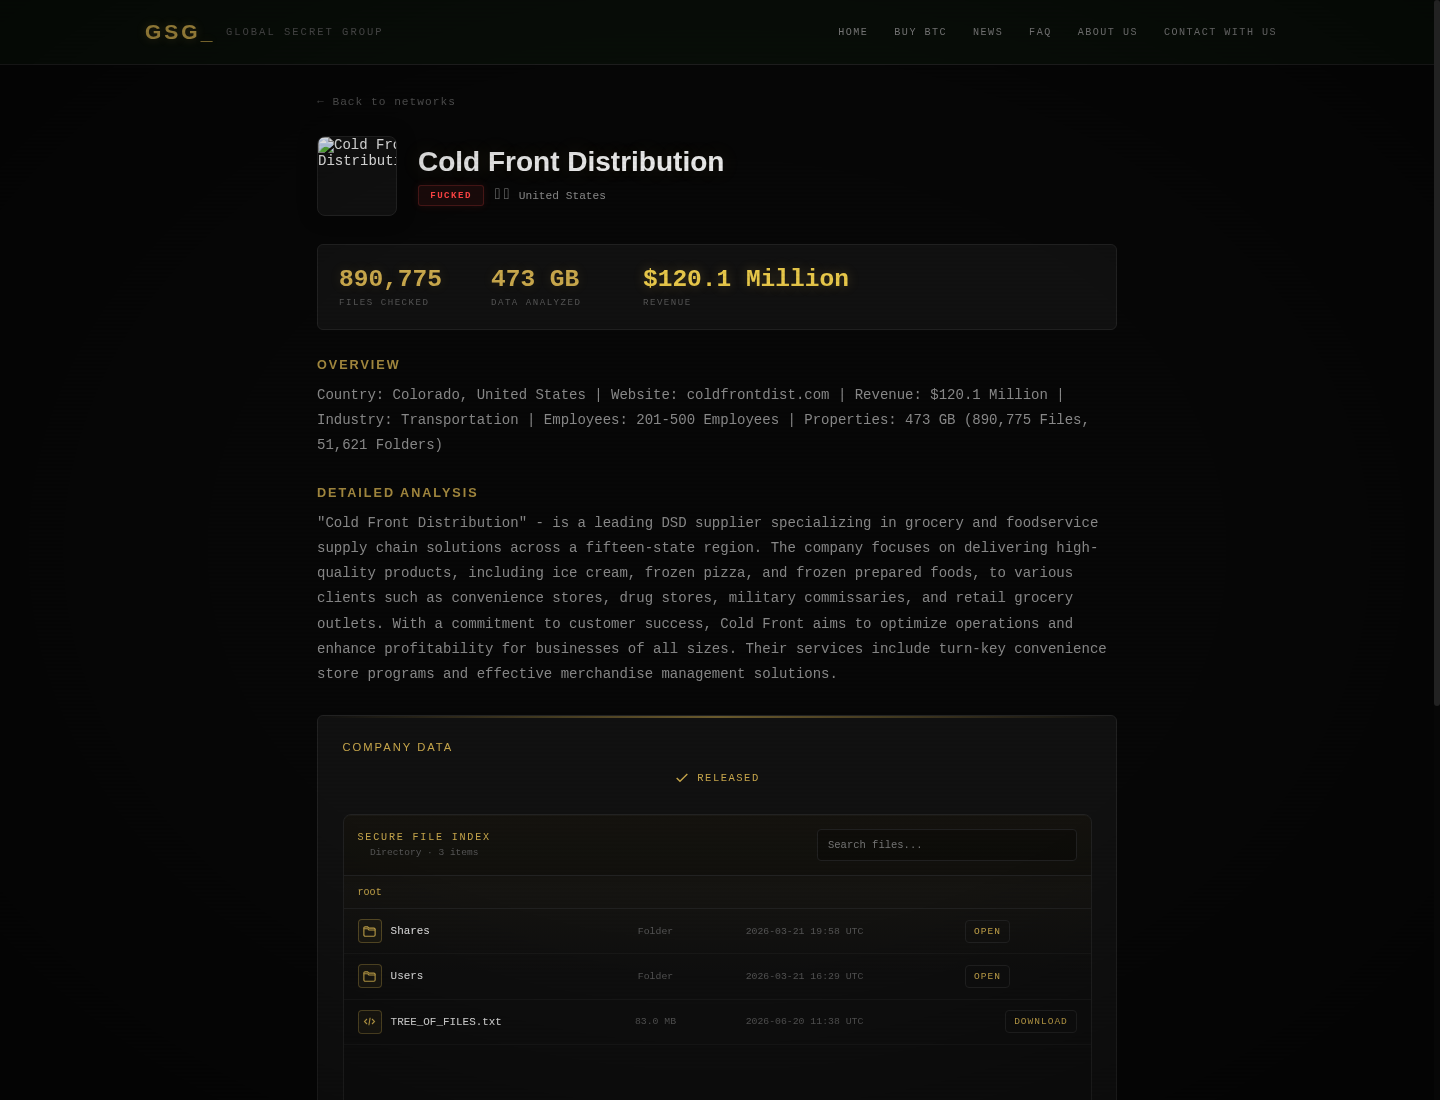
Task: Select the Shares folder name
Action: point(410,931)
